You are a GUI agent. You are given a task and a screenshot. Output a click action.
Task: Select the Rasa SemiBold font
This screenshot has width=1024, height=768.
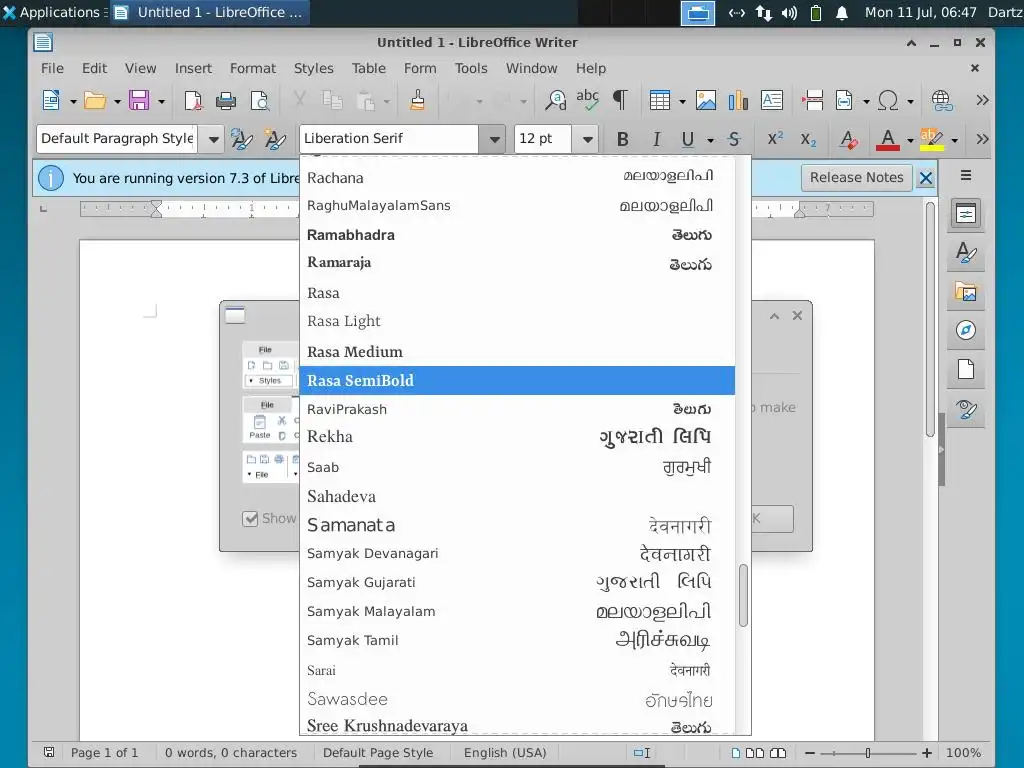517,380
